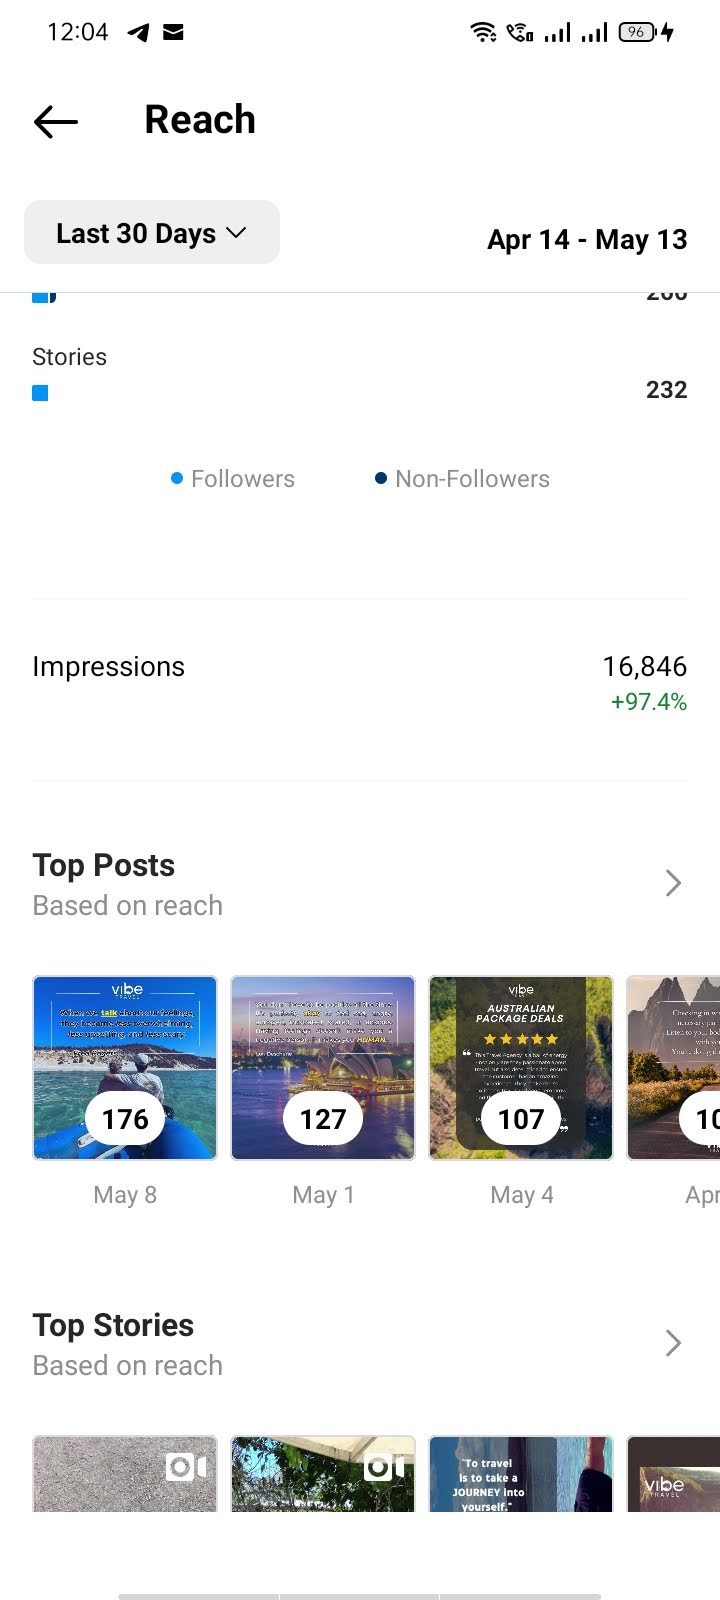Tap the Impressions row
This screenshot has width=720, height=1600.
pos(360,682)
